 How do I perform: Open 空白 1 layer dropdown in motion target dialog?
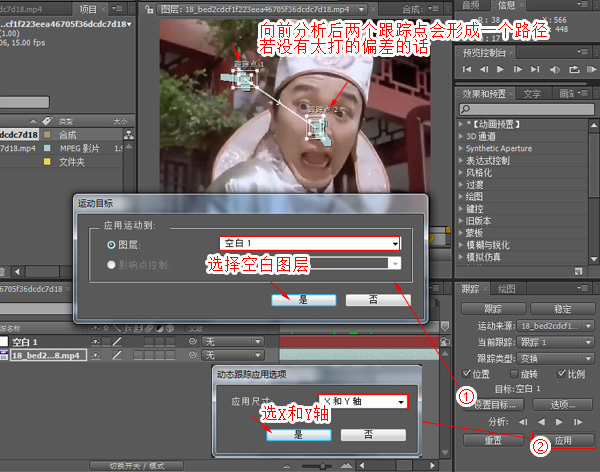click(x=310, y=243)
